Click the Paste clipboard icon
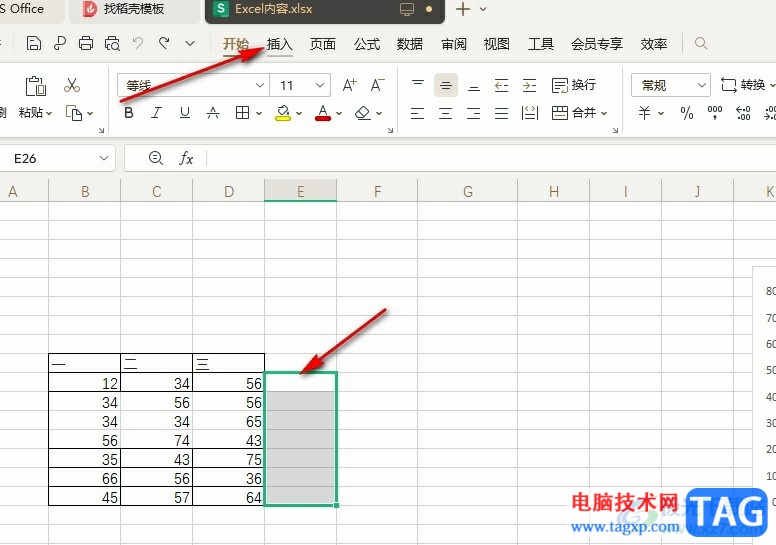The width and height of the screenshot is (776, 545). 36,86
